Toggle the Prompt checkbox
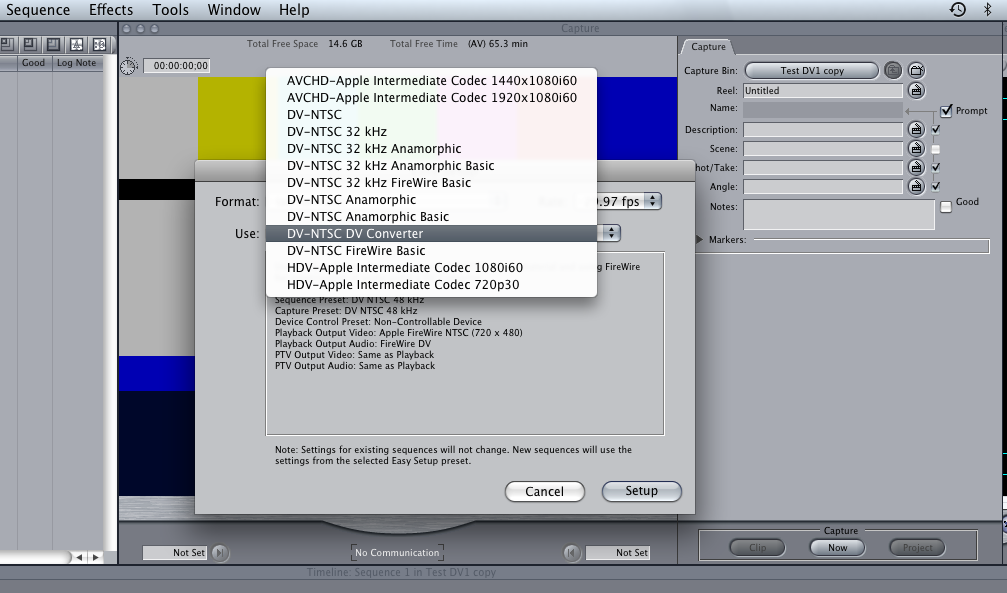Viewport: 1007px width, 593px height. click(x=946, y=111)
